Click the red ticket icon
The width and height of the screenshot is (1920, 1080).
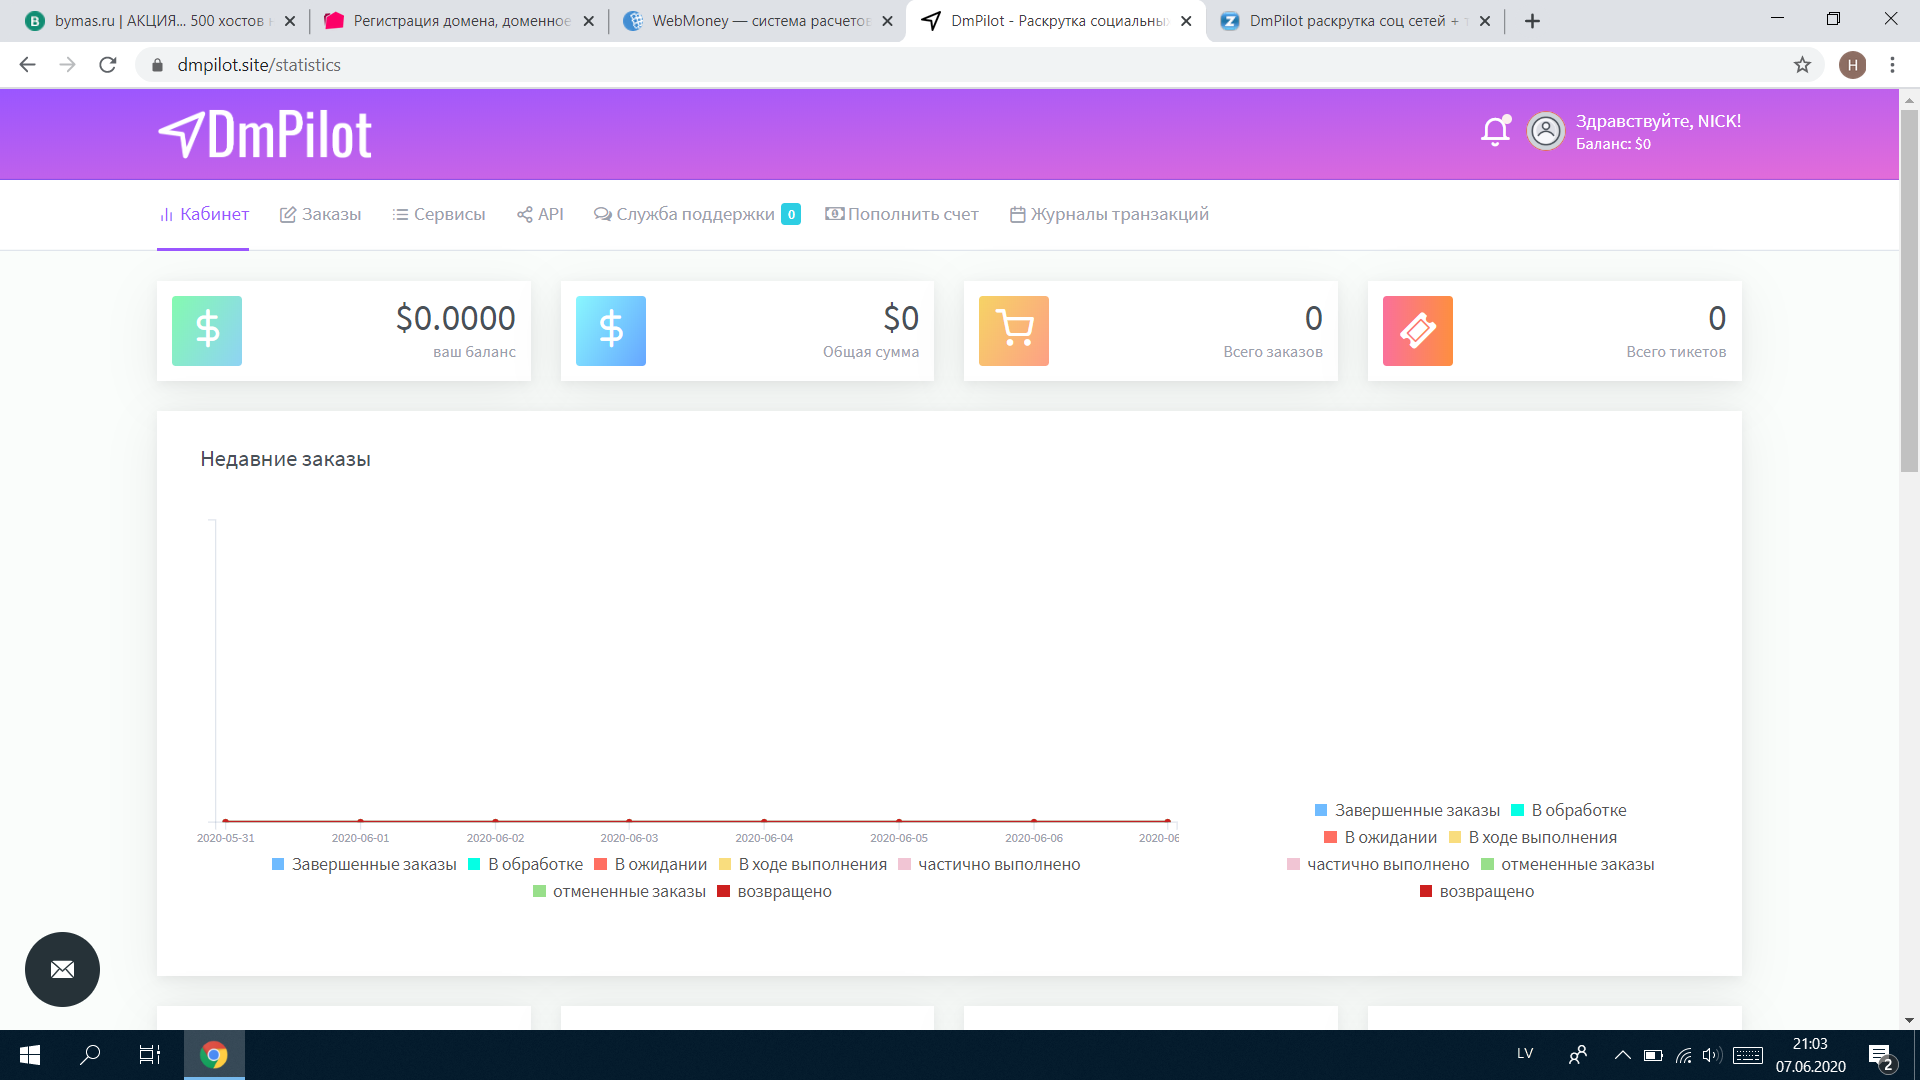click(1418, 331)
